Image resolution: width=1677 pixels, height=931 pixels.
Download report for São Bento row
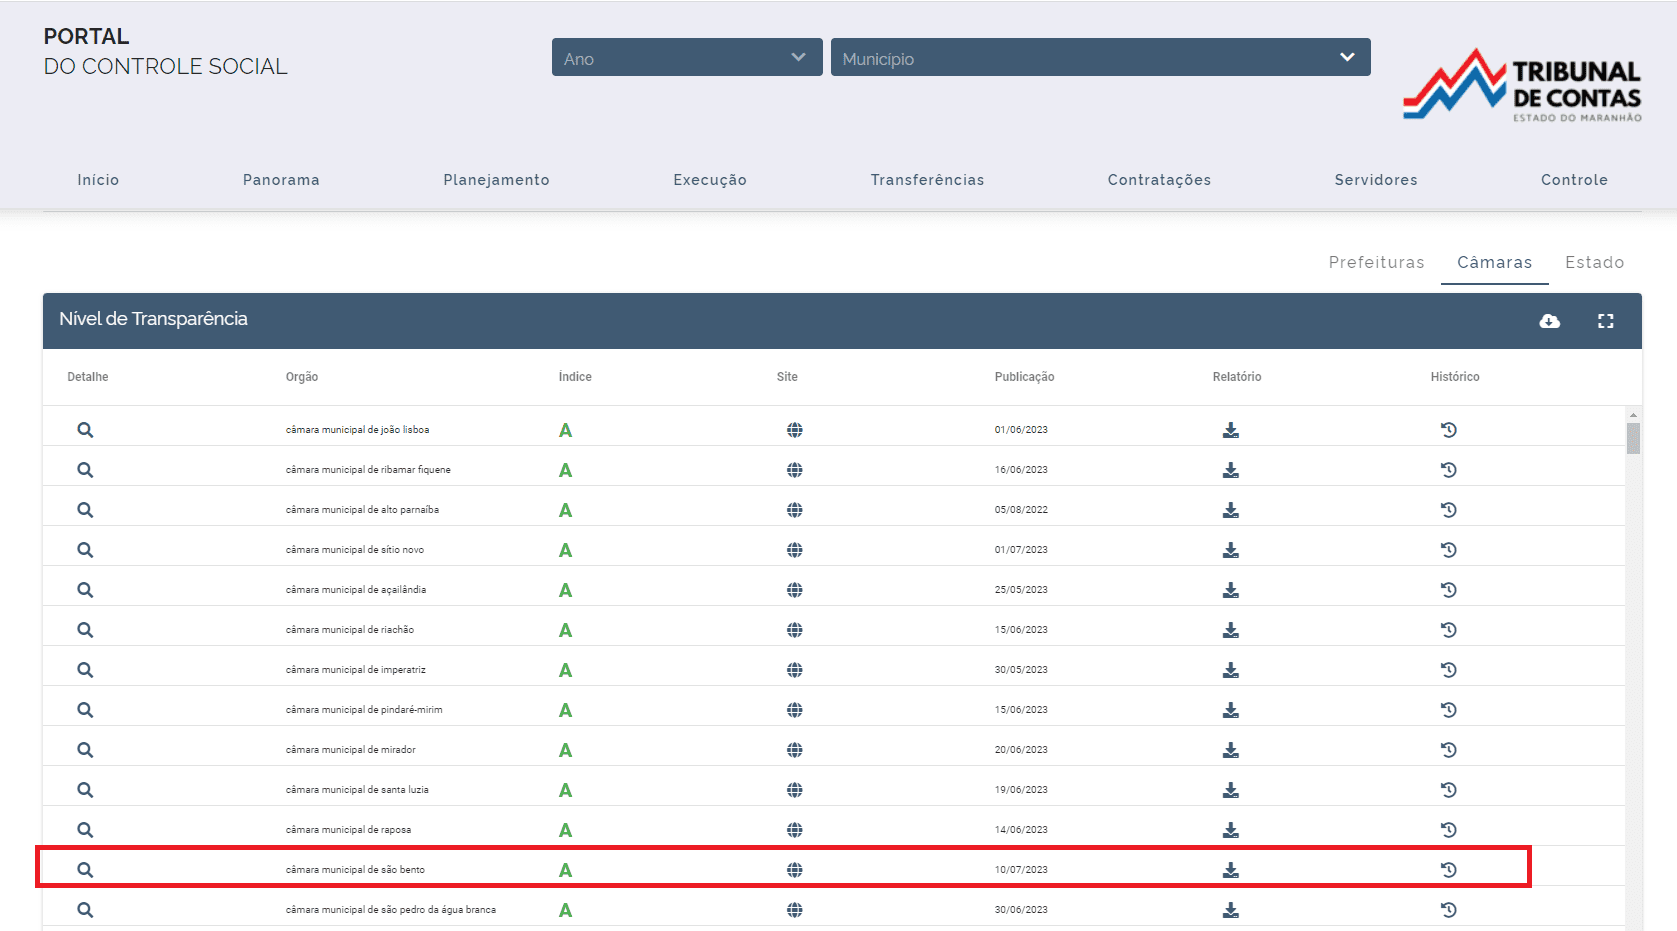coord(1231,870)
